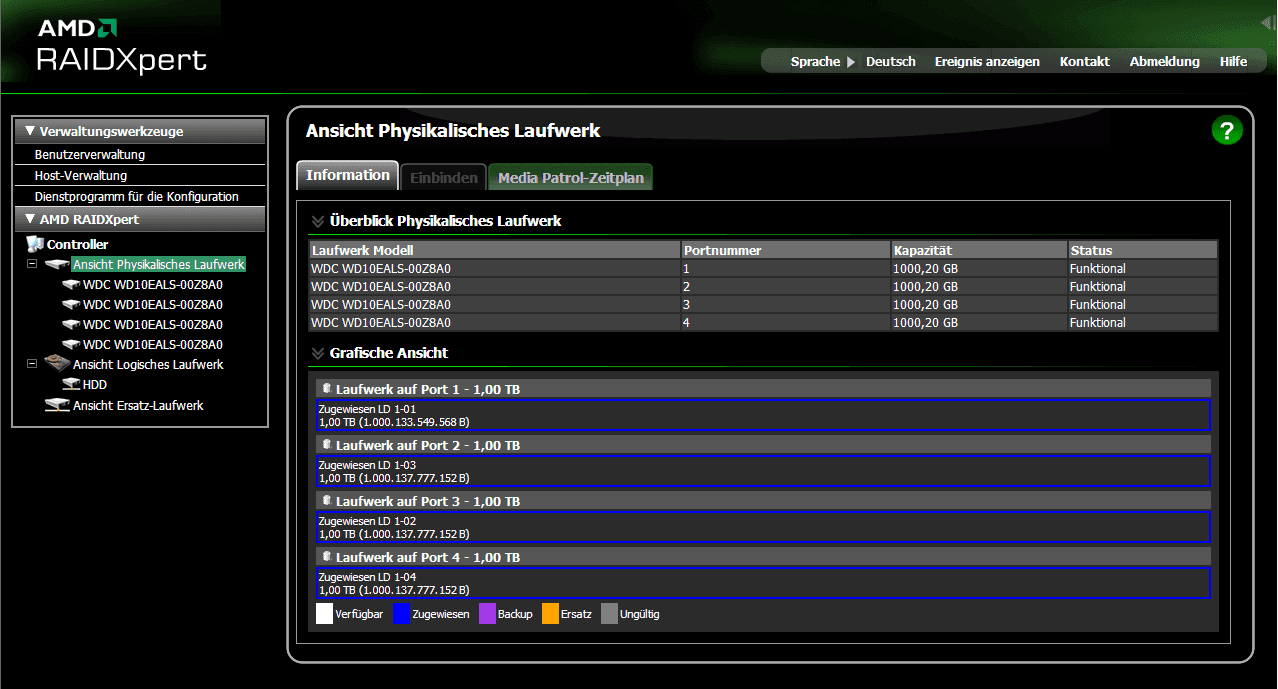The height and width of the screenshot is (689, 1278).
Task: Open the green help question mark icon
Action: (1227, 131)
